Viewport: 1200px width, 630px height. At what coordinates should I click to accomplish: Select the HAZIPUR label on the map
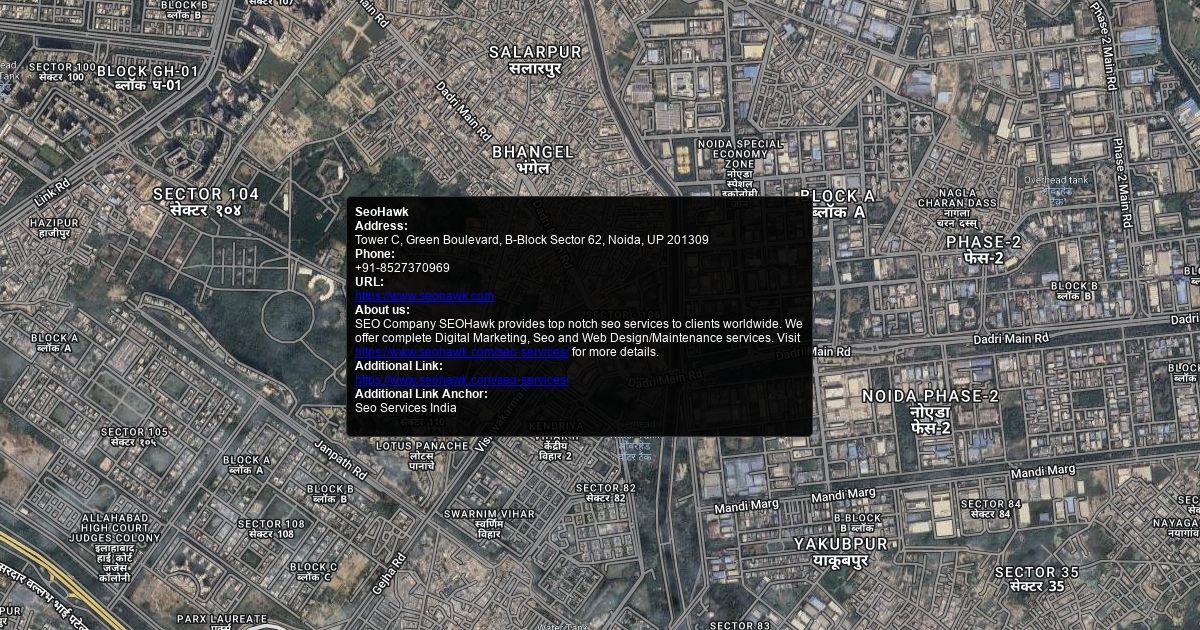coord(54,222)
